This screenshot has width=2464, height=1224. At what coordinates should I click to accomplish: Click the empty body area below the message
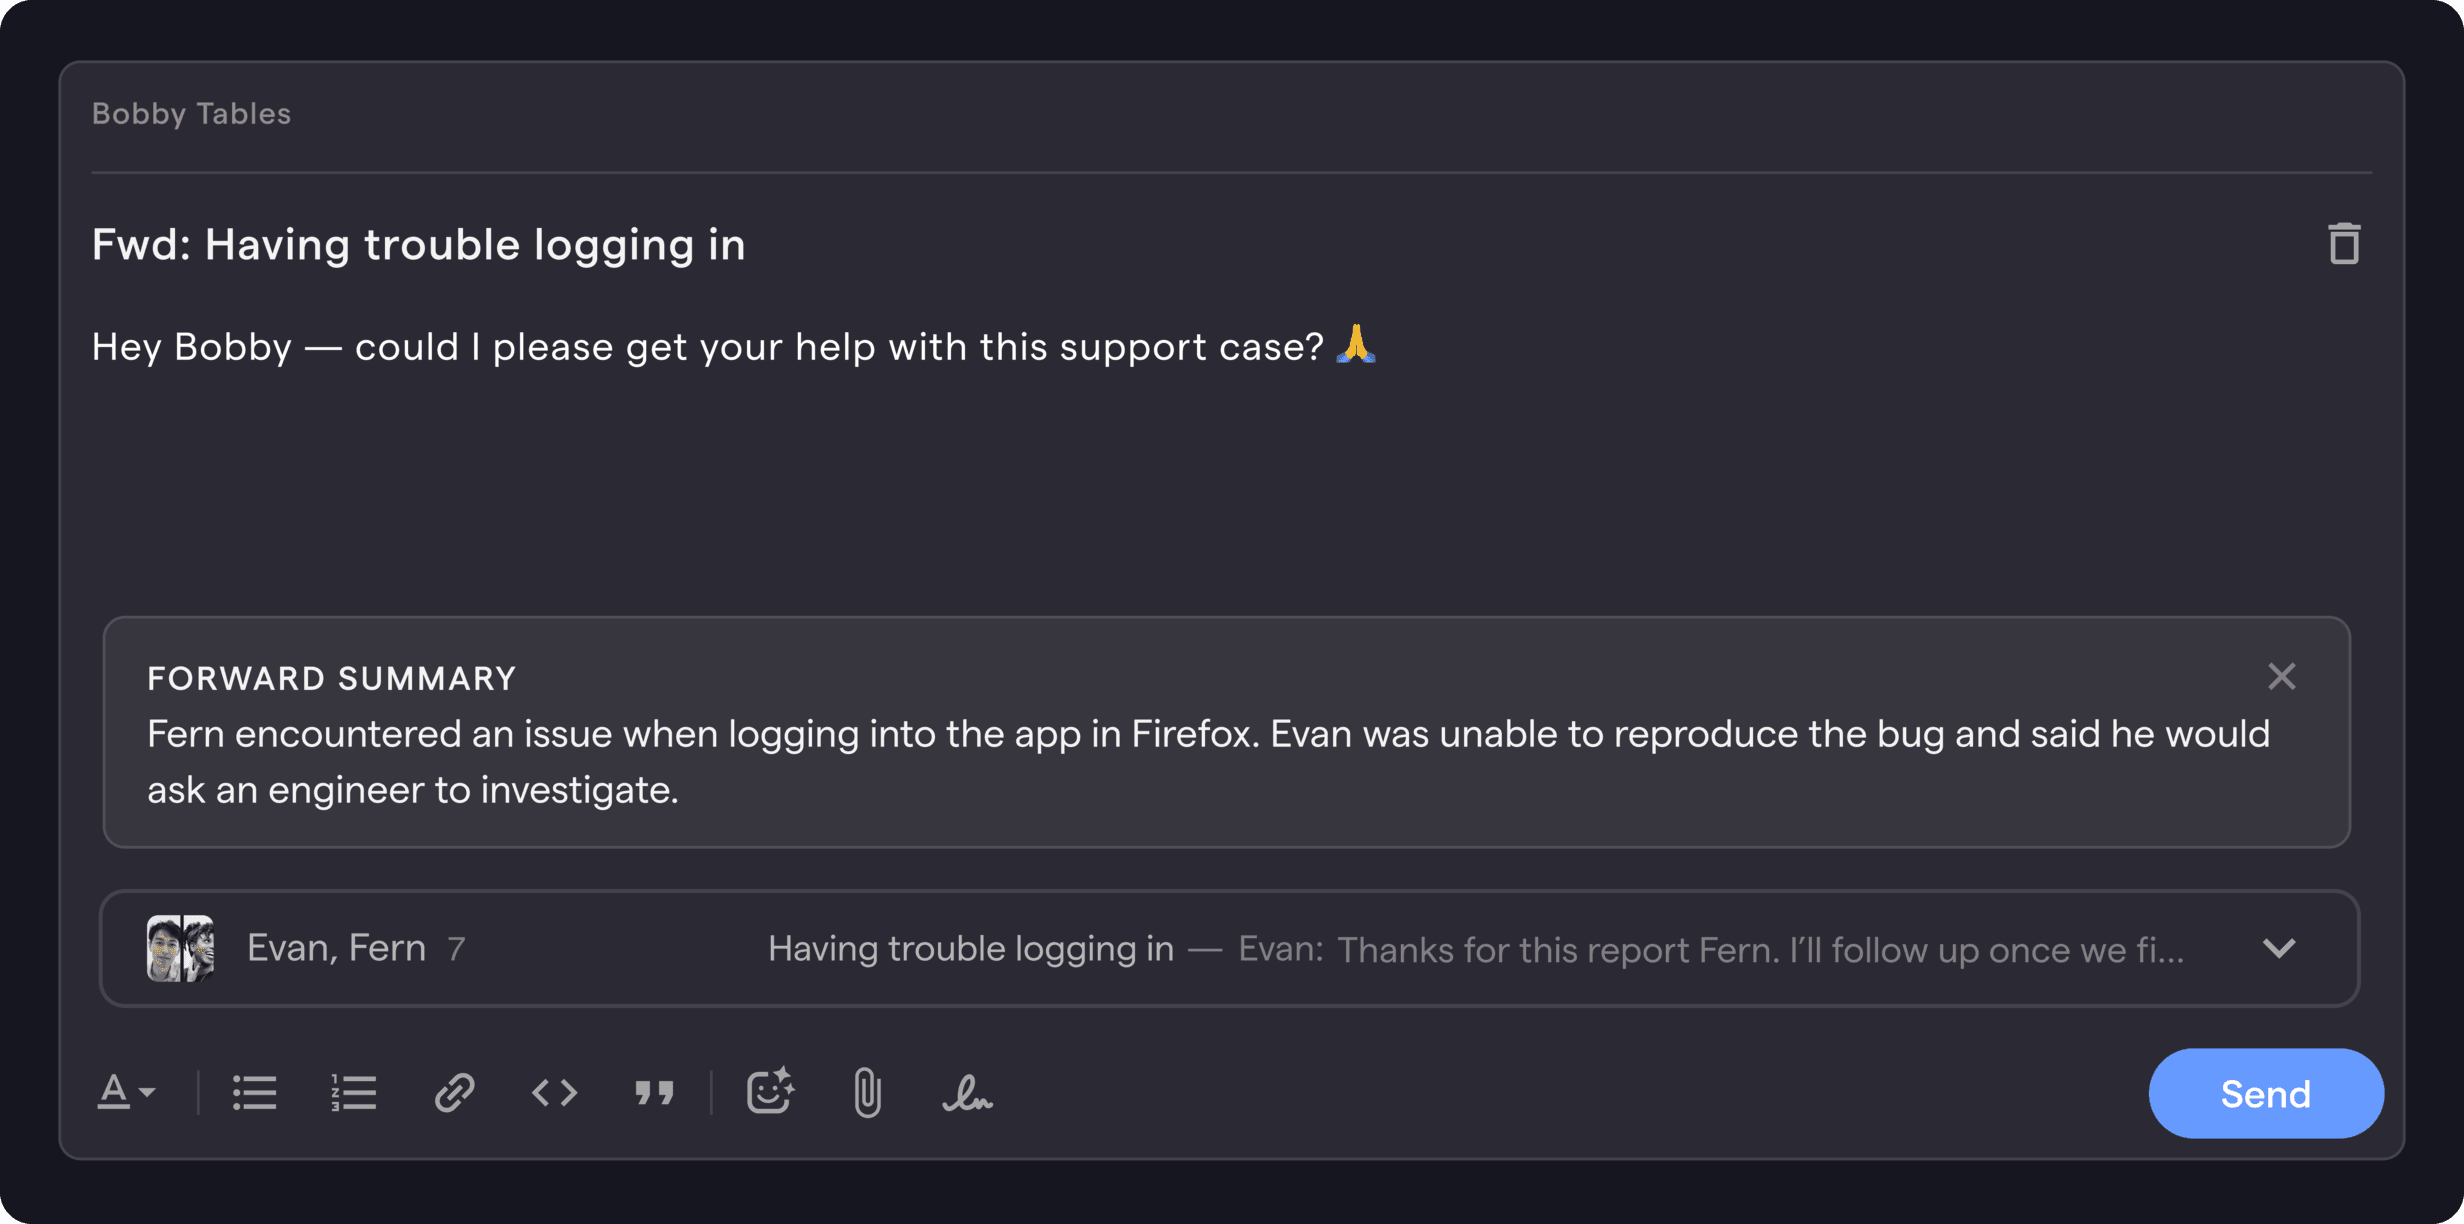1232,490
